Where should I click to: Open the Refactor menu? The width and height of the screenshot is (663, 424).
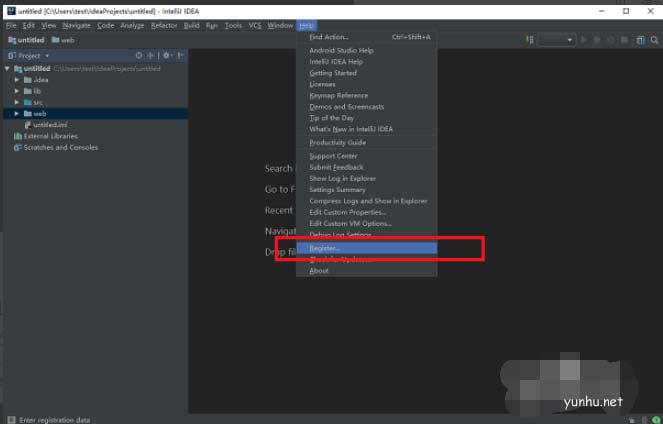[163, 25]
